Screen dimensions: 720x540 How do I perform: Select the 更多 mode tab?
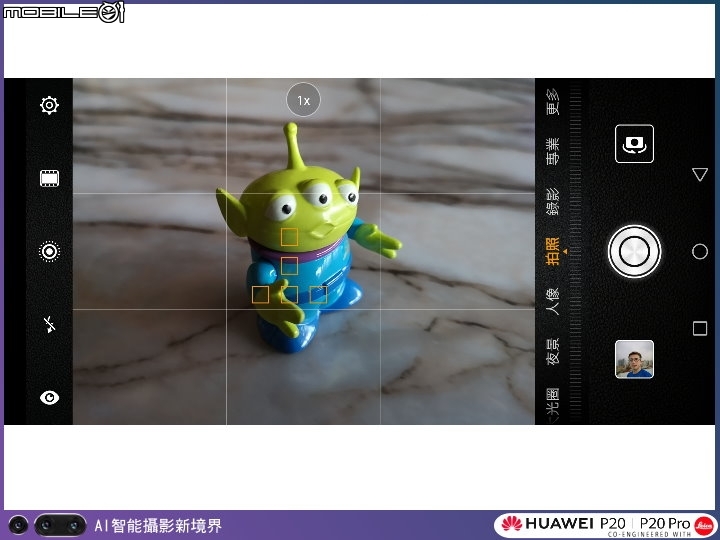[x=553, y=101]
